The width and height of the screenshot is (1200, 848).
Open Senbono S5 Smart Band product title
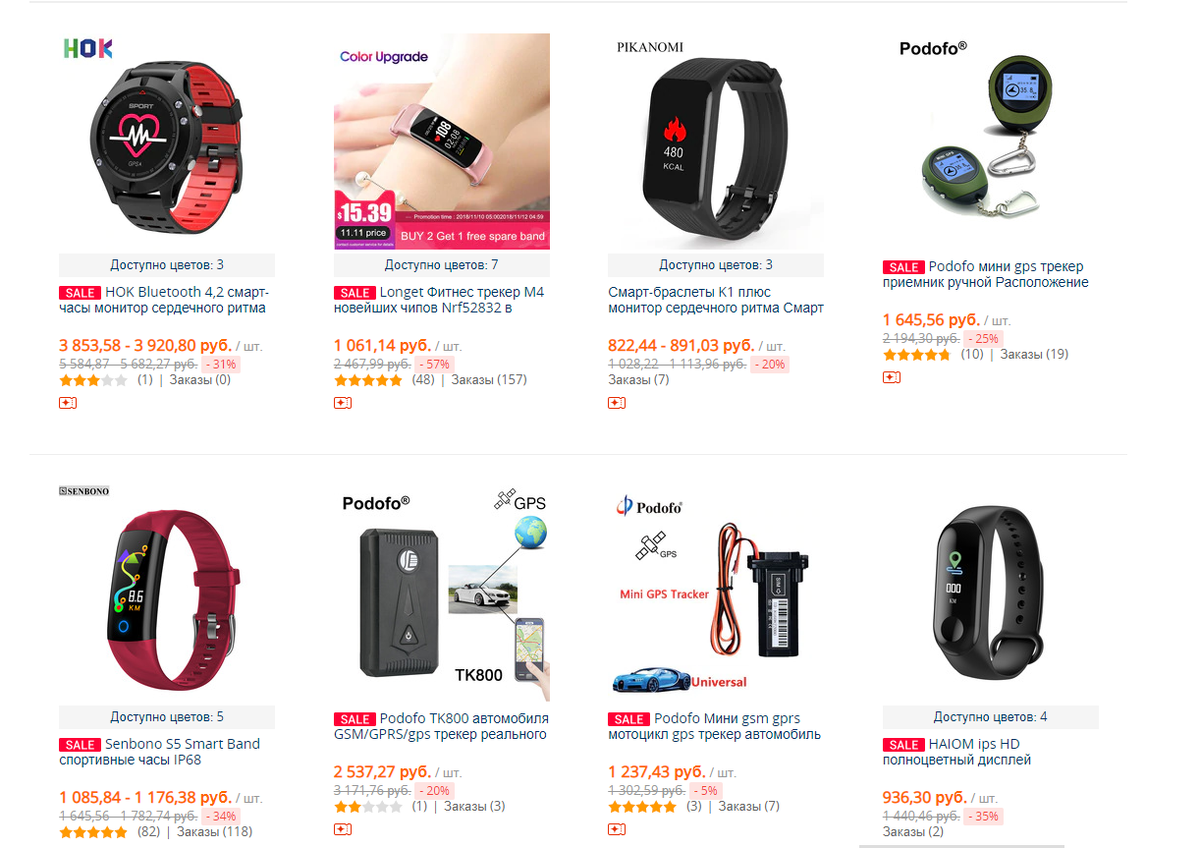160,752
